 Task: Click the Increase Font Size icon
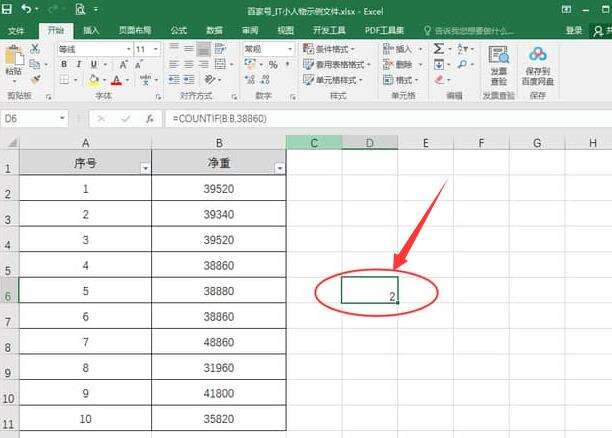click(124, 64)
